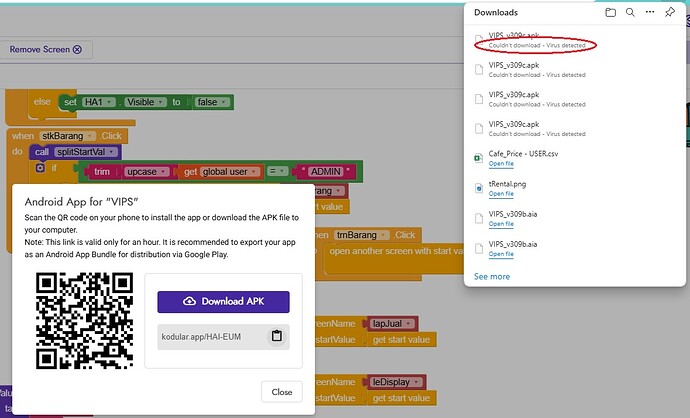
Task: Select the second VIPS_v309c.apk download entry
Action: [574, 70]
